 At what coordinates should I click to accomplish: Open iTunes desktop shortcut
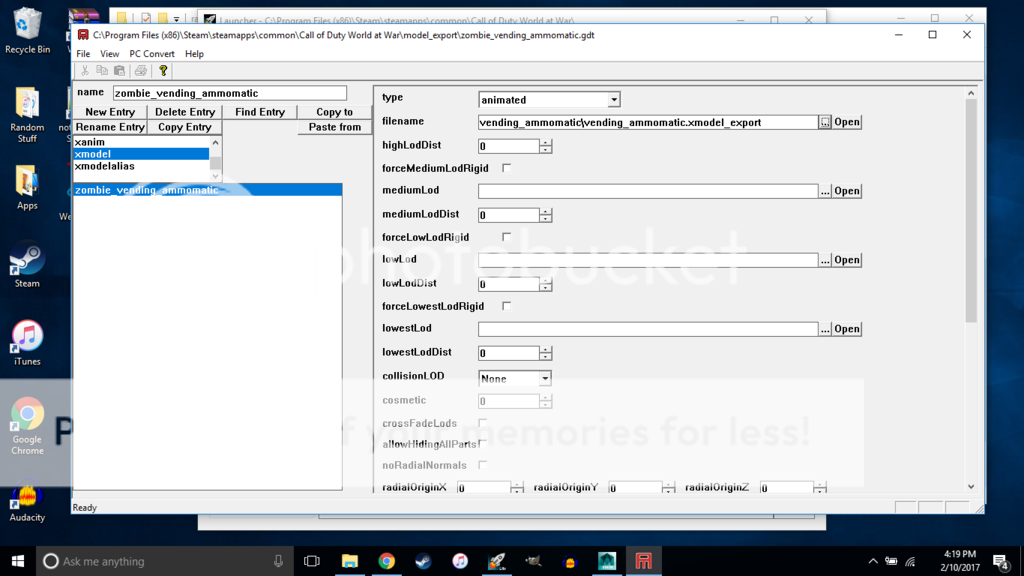[x=27, y=343]
